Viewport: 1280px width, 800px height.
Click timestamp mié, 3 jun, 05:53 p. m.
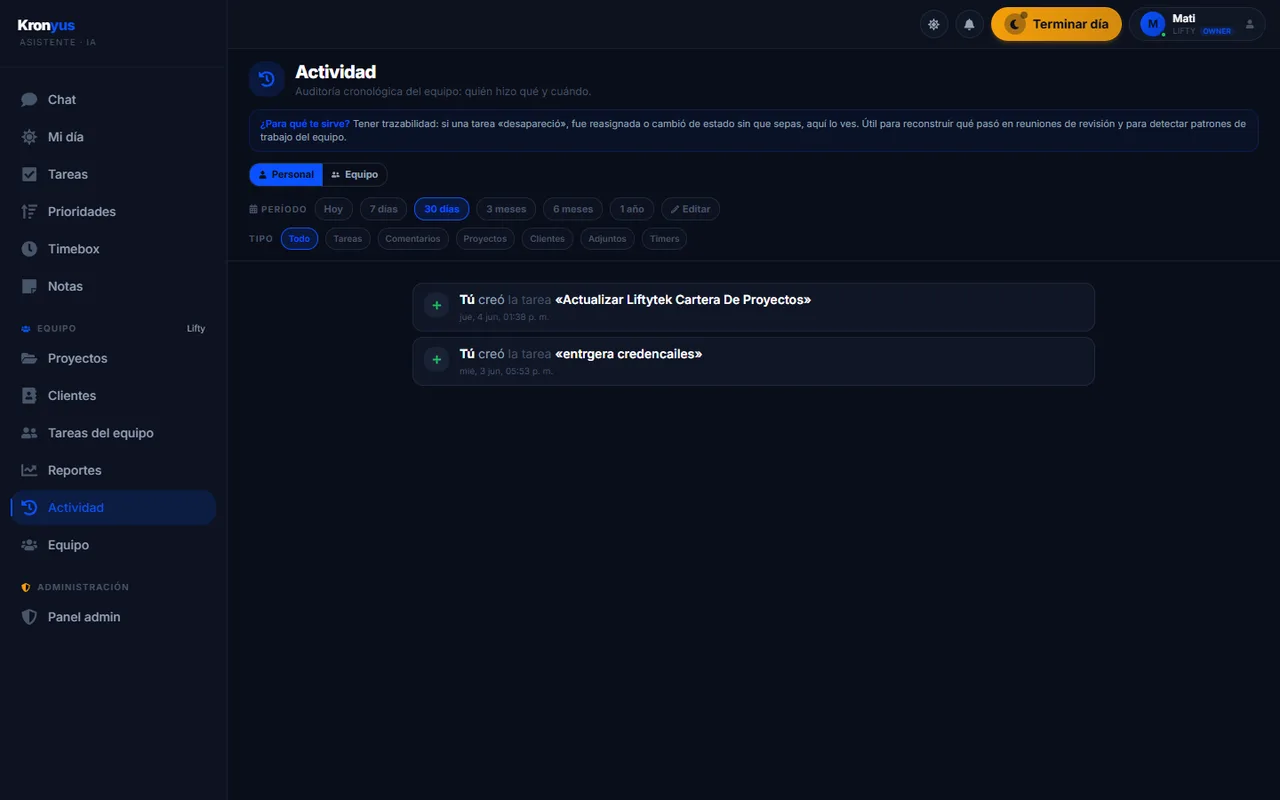click(506, 371)
